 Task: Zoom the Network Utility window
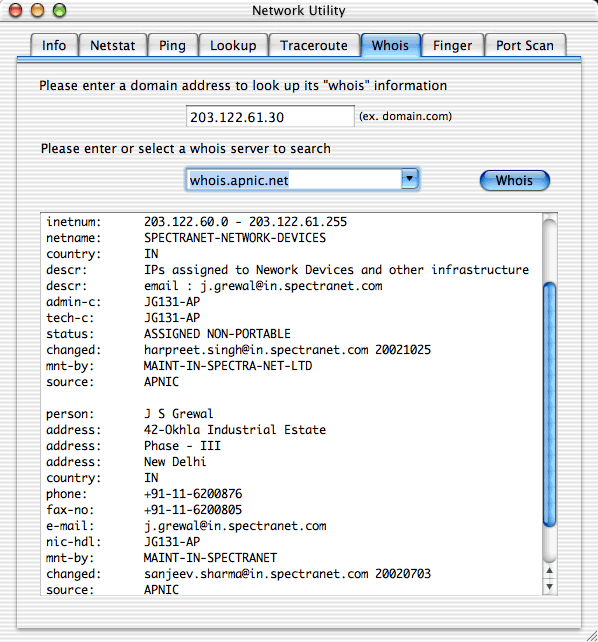pyautogui.click(x=60, y=10)
